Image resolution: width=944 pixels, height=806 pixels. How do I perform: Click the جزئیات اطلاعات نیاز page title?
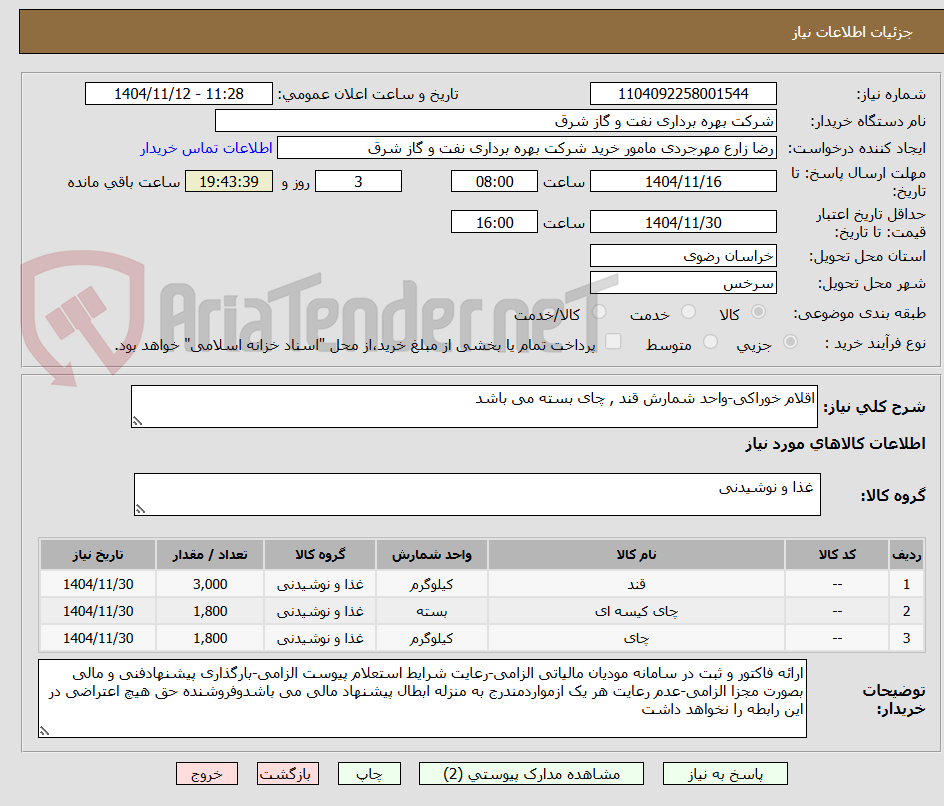852,32
